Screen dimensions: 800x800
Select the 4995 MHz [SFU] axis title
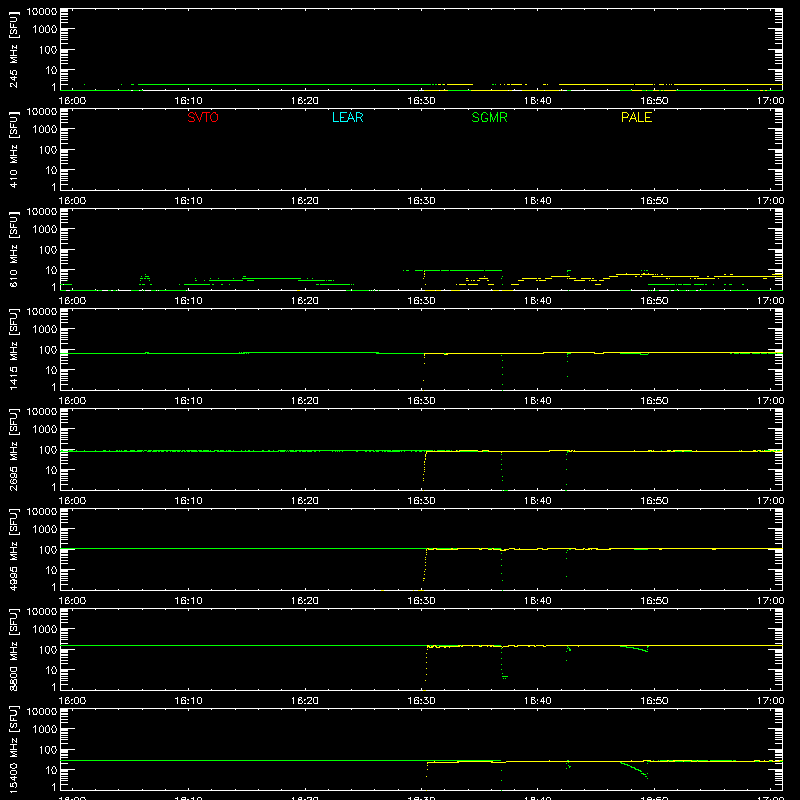(x=14, y=549)
